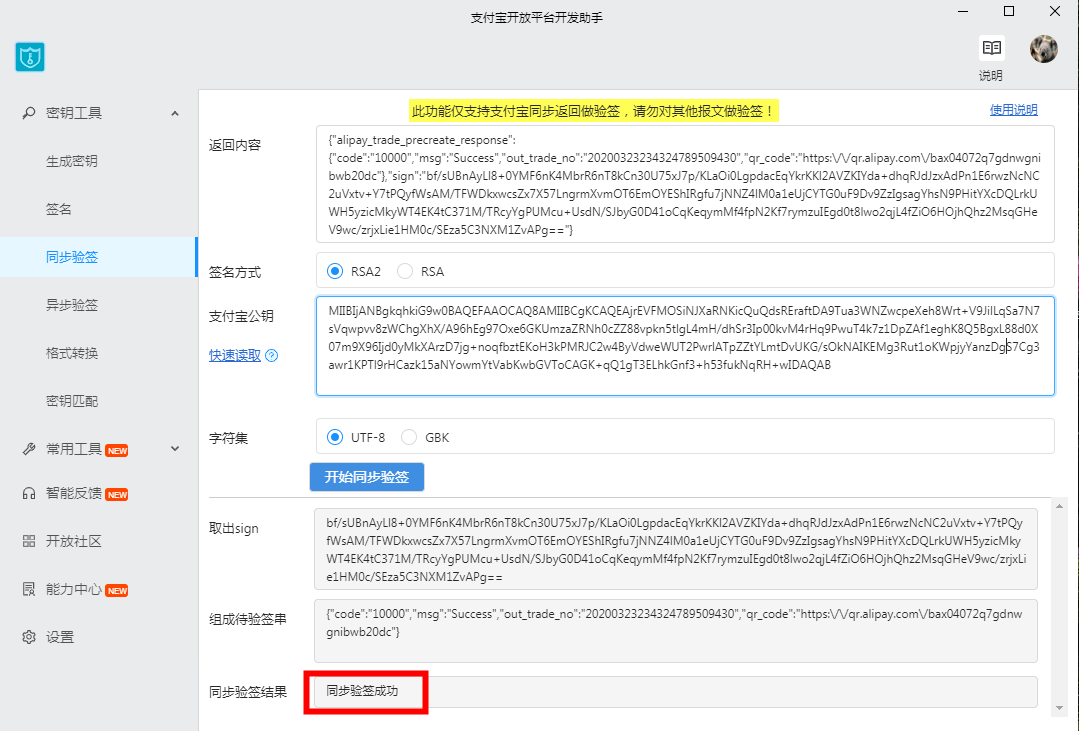Screen dimensions: 1079x731
Task: Click the 取出sign output box
Action: [676, 549]
